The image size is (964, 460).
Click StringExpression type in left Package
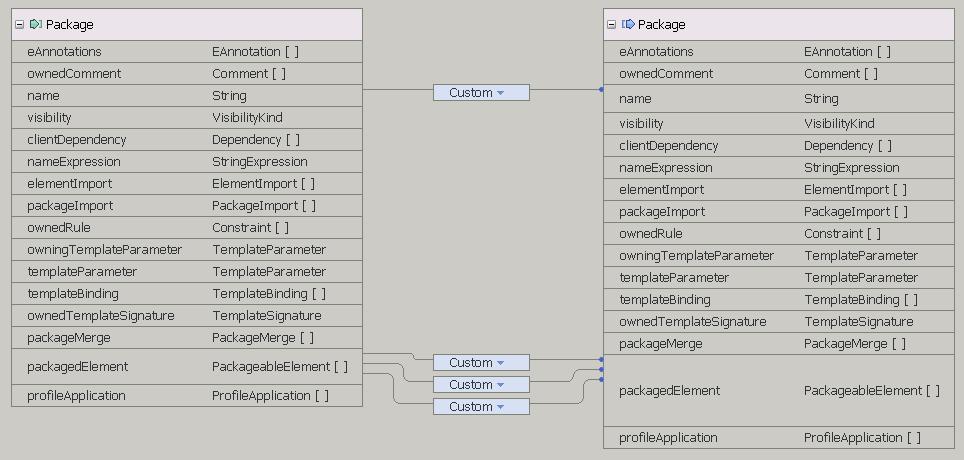[x=259, y=162]
